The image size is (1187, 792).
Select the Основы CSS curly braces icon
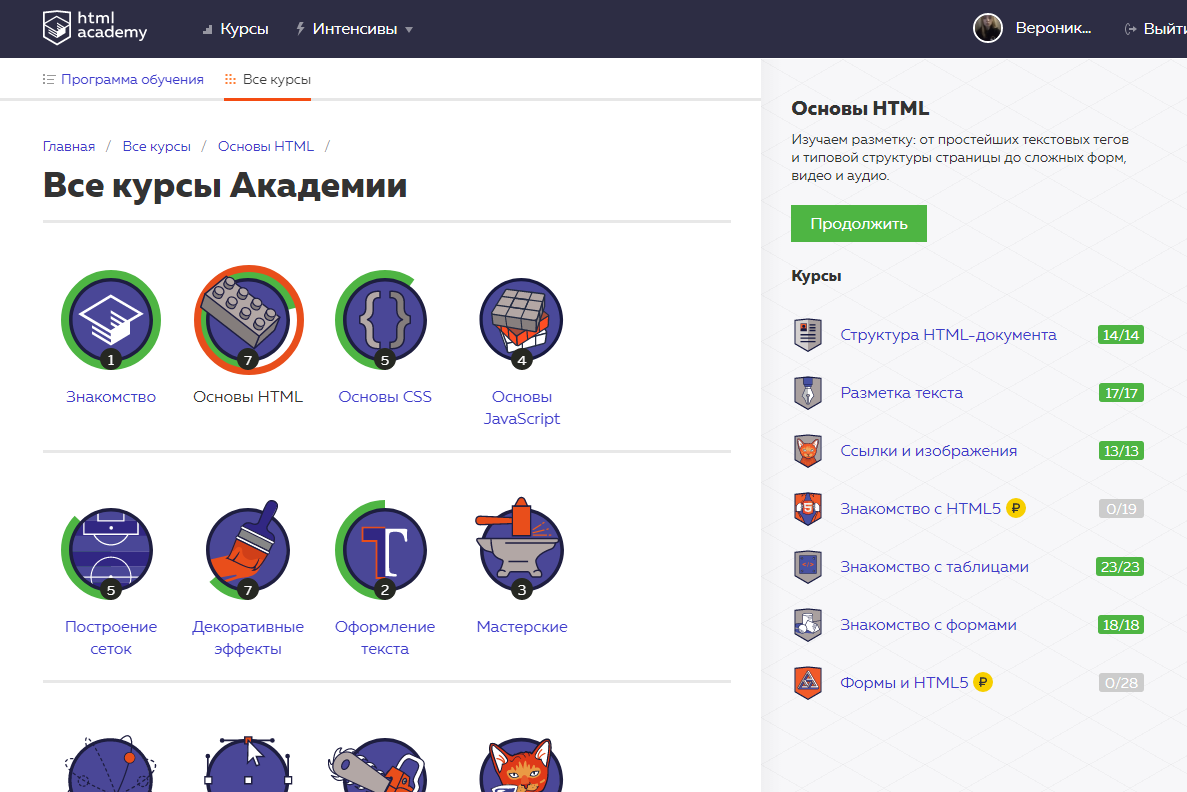(384, 320)
